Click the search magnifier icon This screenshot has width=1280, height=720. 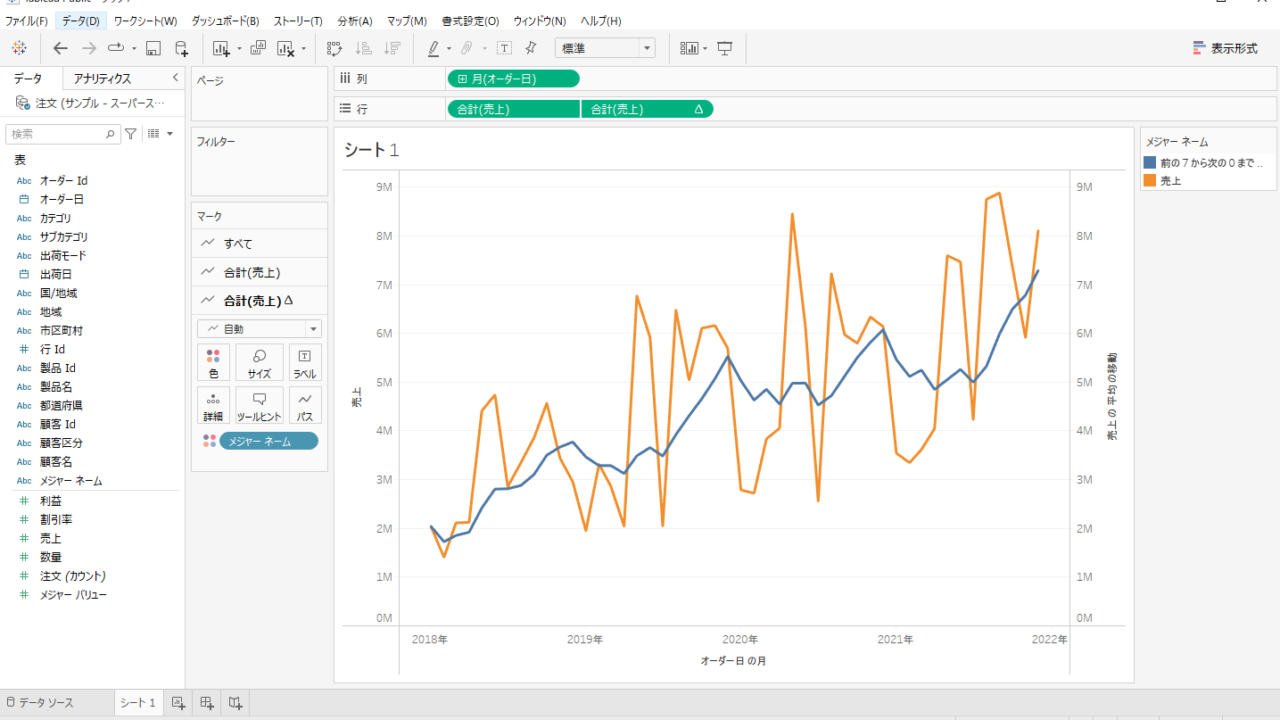pyautogui.click(x=111, y=134)
